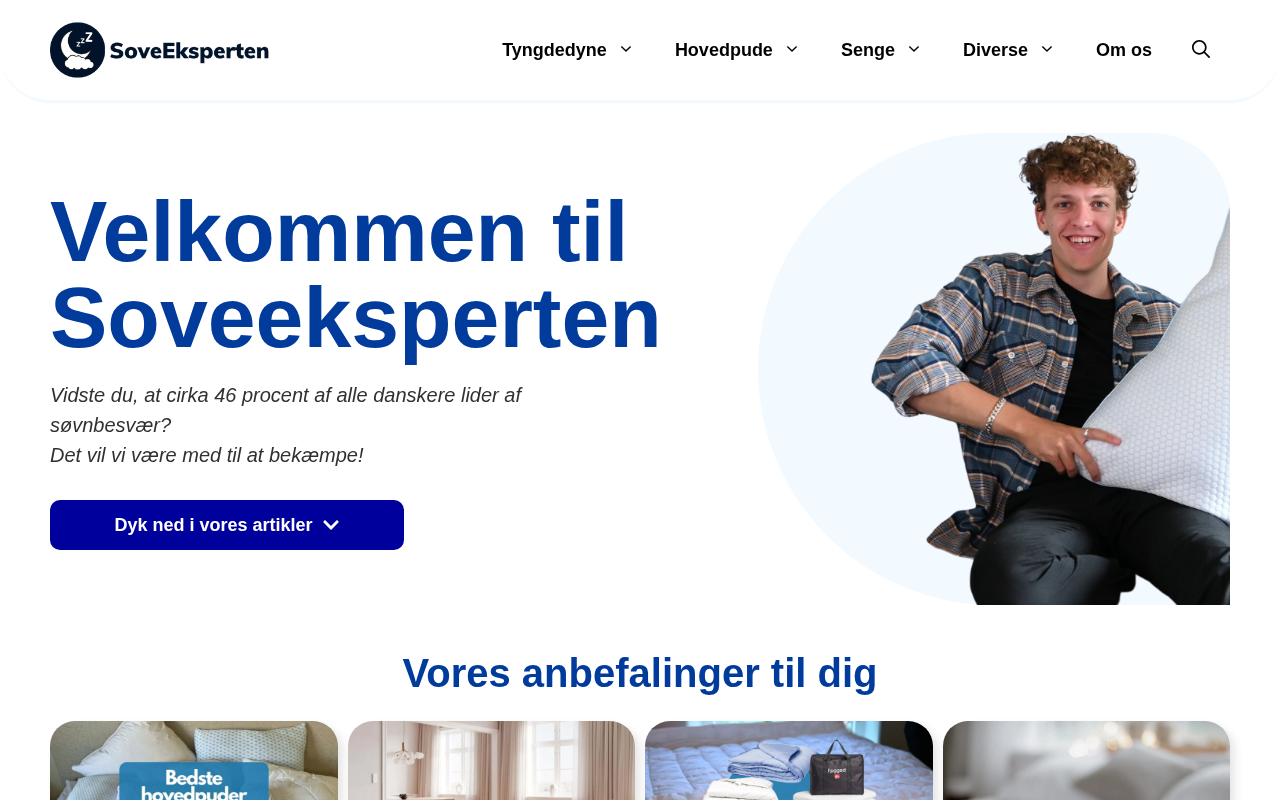Expand the Hovedpude submenu chevron
This screenshot has height=800, width=1280.
pos(792,50)
